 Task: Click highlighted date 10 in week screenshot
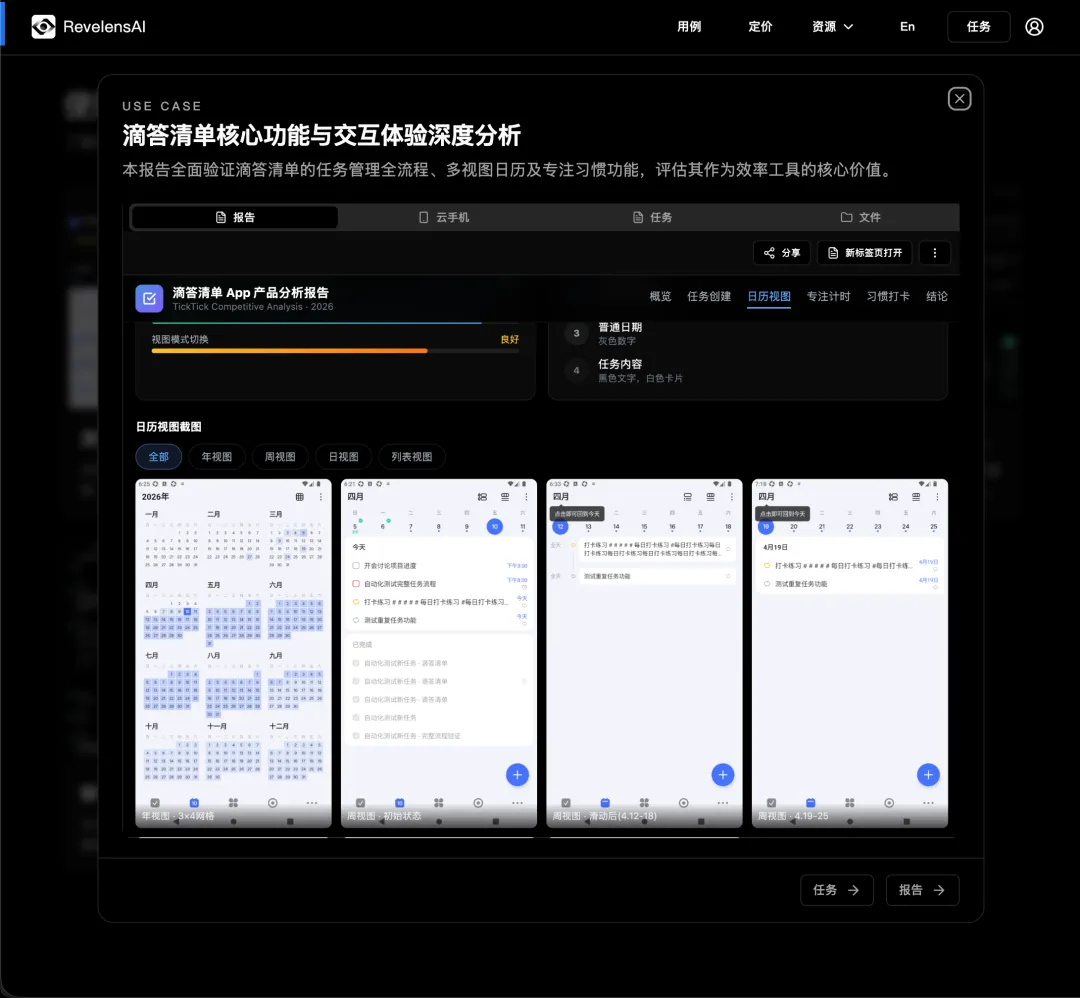pyautogui.click(x=495, y=527)
